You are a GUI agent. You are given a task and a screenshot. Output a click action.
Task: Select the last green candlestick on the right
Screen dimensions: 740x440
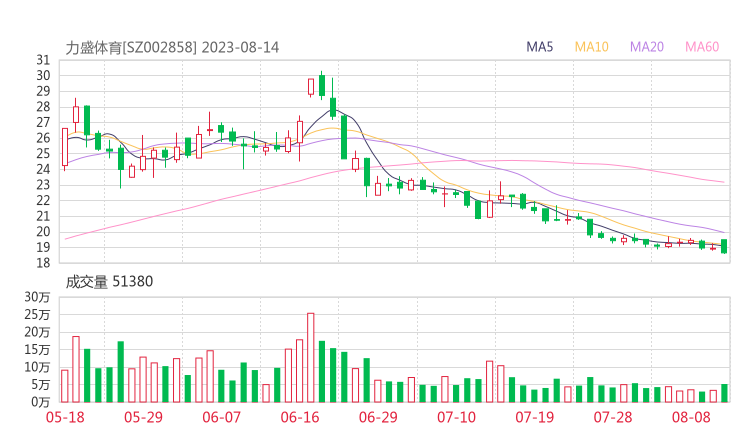[x=724, y=246]
